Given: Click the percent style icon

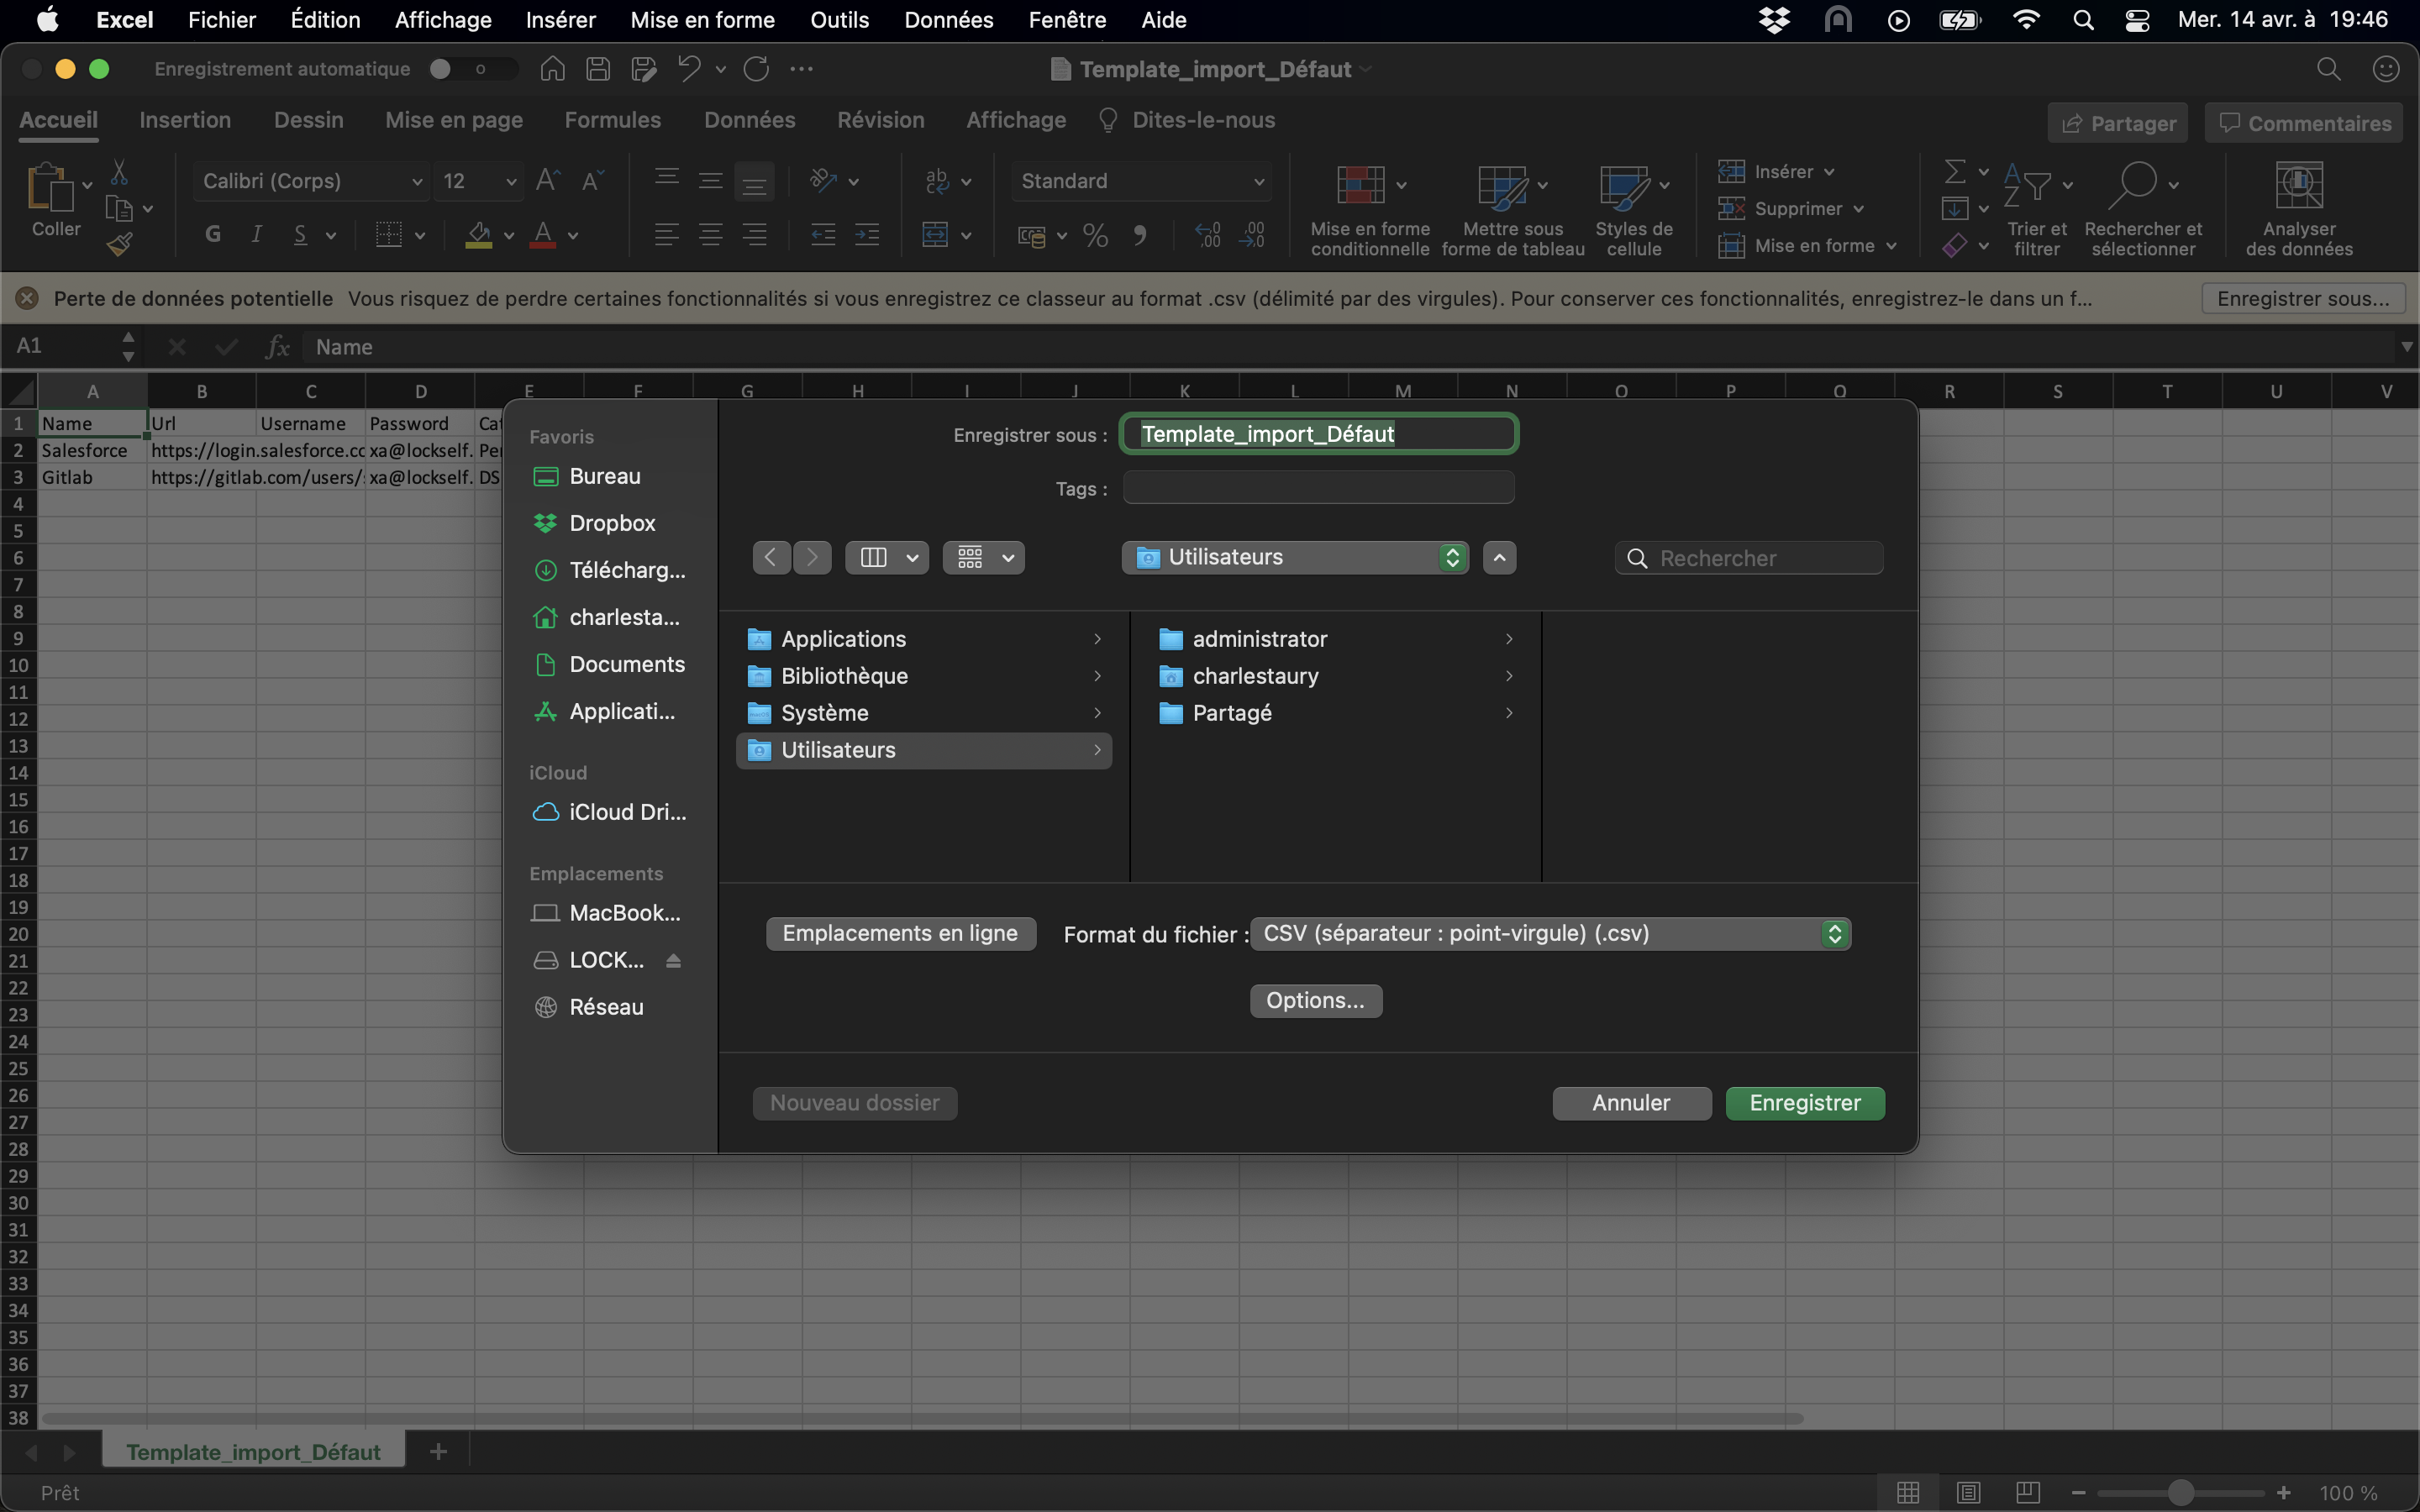Looking at the screenshot, I should (1095, 236).
